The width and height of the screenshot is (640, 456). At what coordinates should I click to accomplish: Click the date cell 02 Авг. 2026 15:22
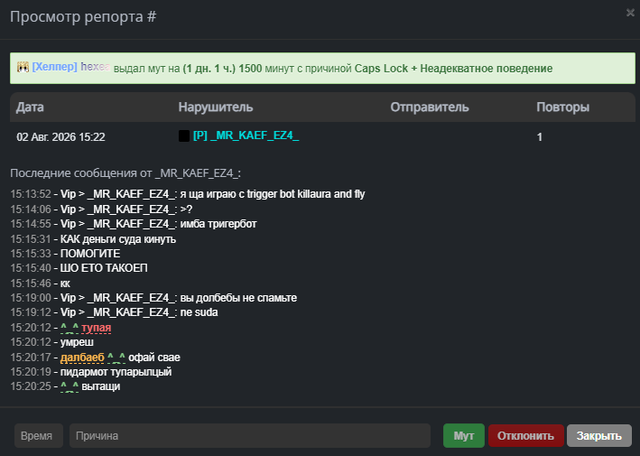tap(61, 137)
